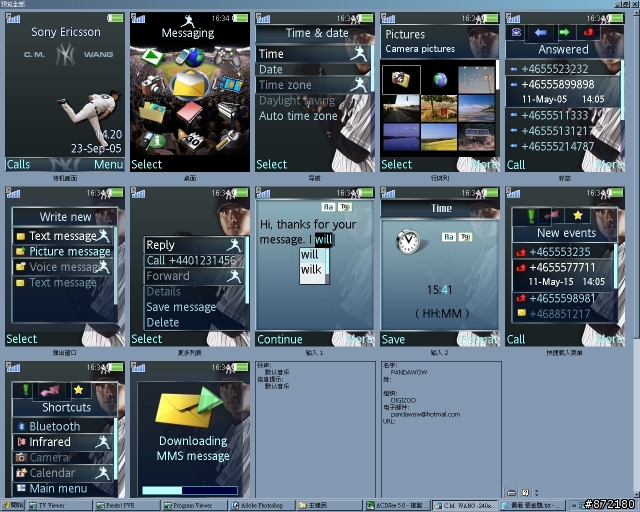Select the yellow star tab above New events
Image resolution: width=640 pixels, height=512 pixels.
[578, 215]
